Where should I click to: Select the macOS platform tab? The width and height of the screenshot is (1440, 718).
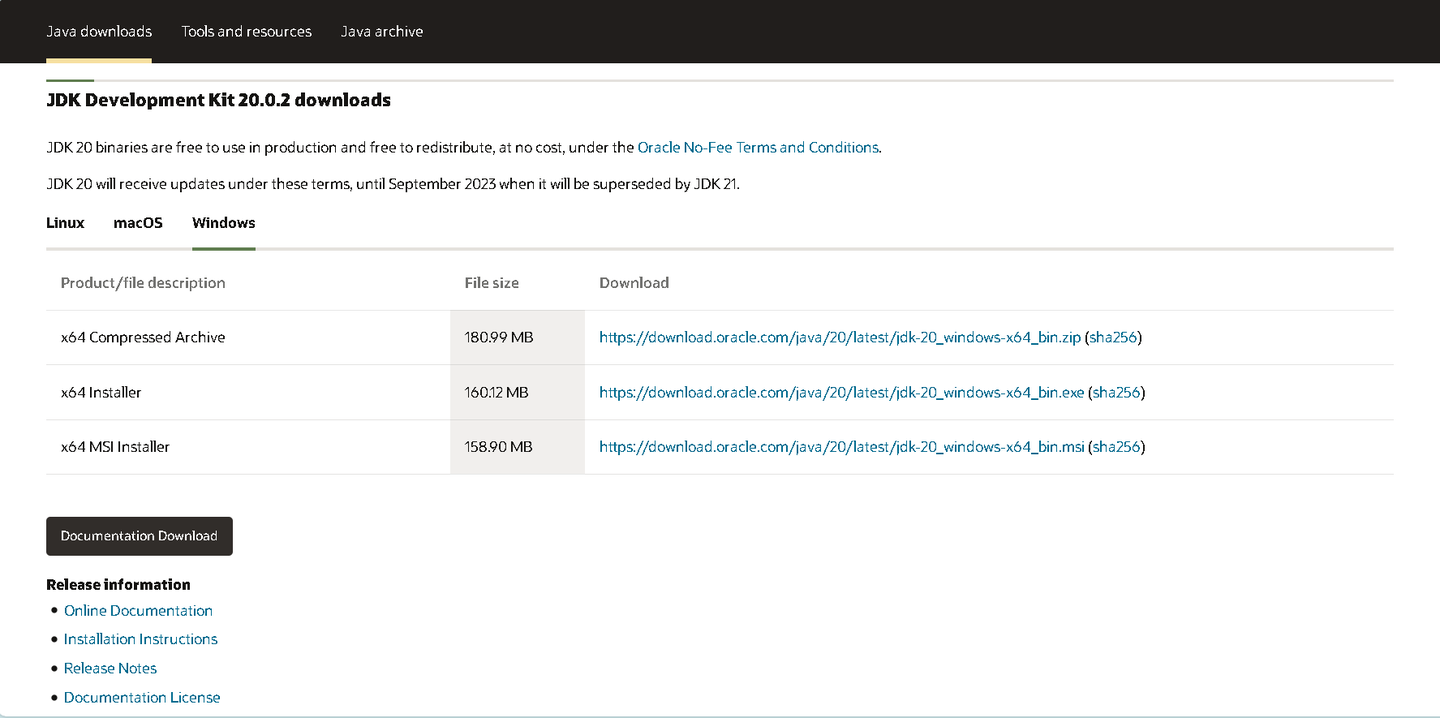(x=138, y=223)
